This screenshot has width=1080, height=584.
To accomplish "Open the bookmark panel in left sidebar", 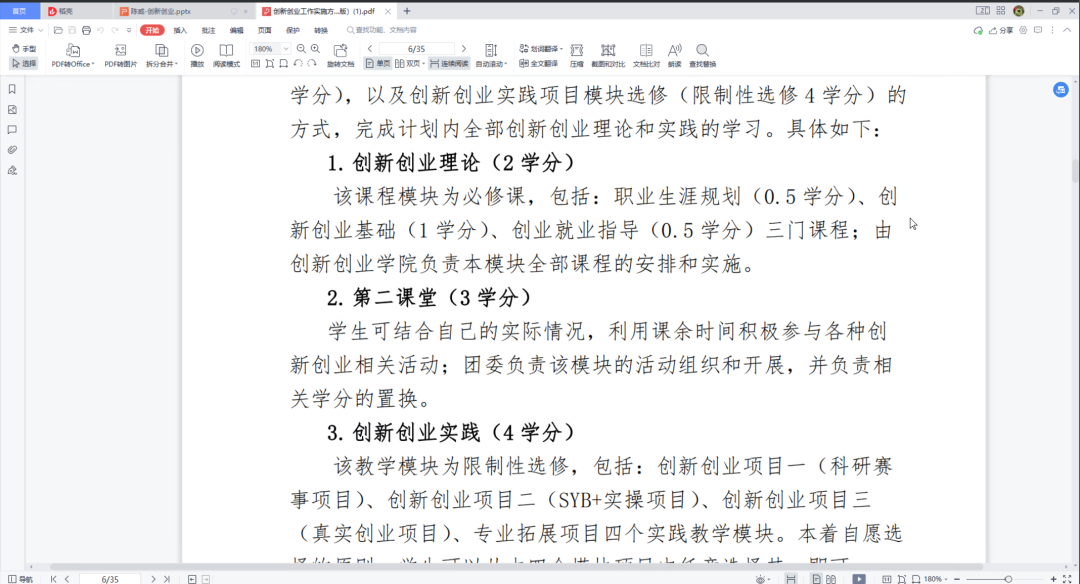I will click(12, 89).
